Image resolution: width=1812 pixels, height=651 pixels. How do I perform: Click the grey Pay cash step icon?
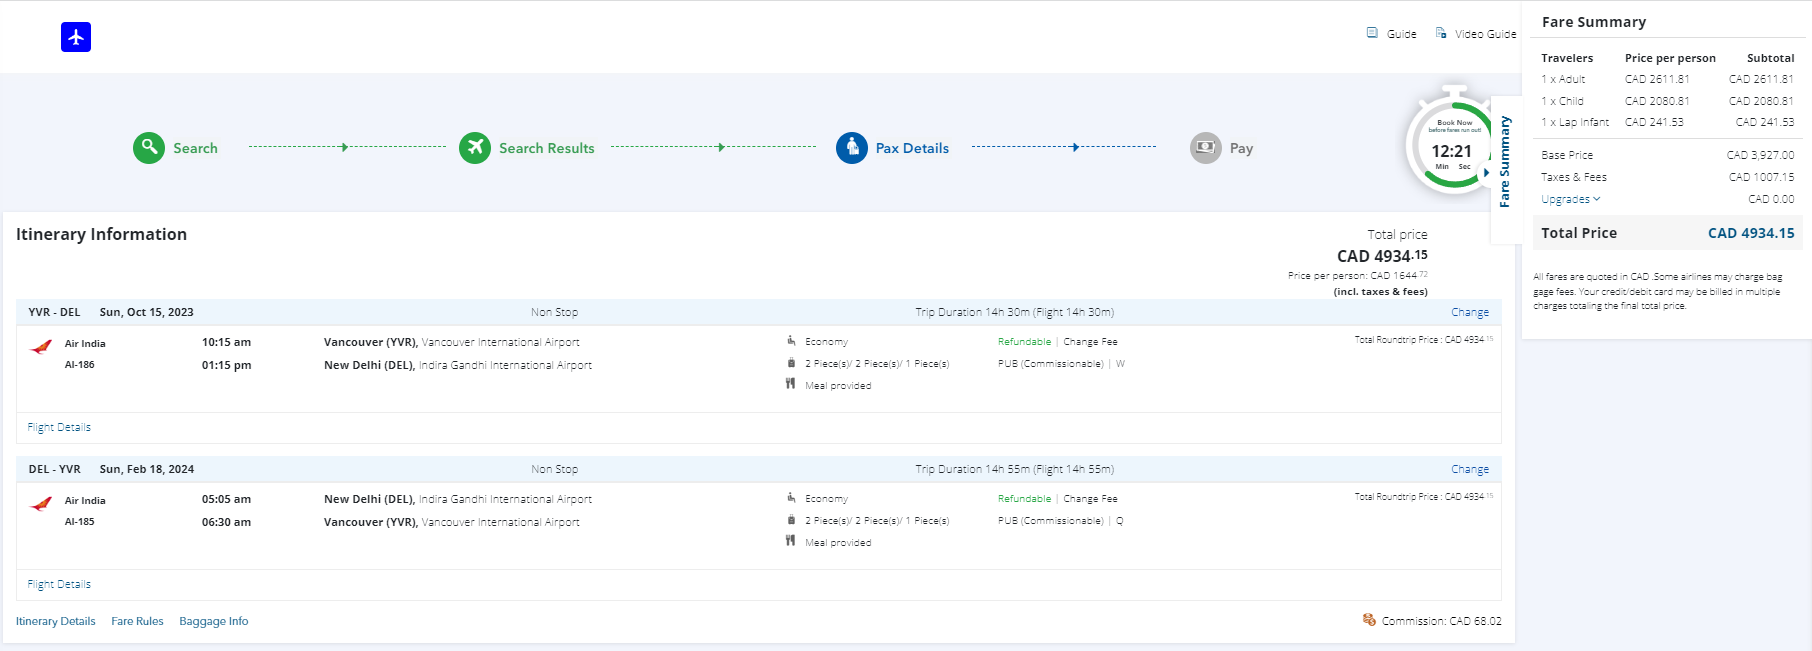1206,148
